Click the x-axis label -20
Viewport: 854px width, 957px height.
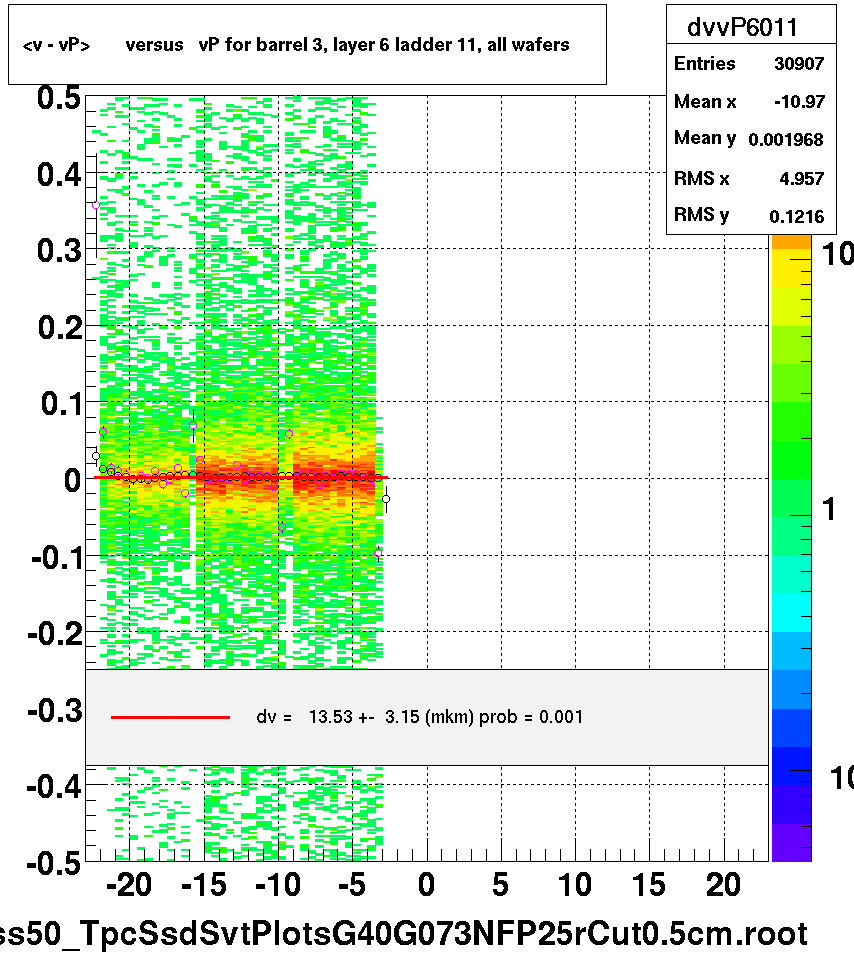tap(129, 885)
